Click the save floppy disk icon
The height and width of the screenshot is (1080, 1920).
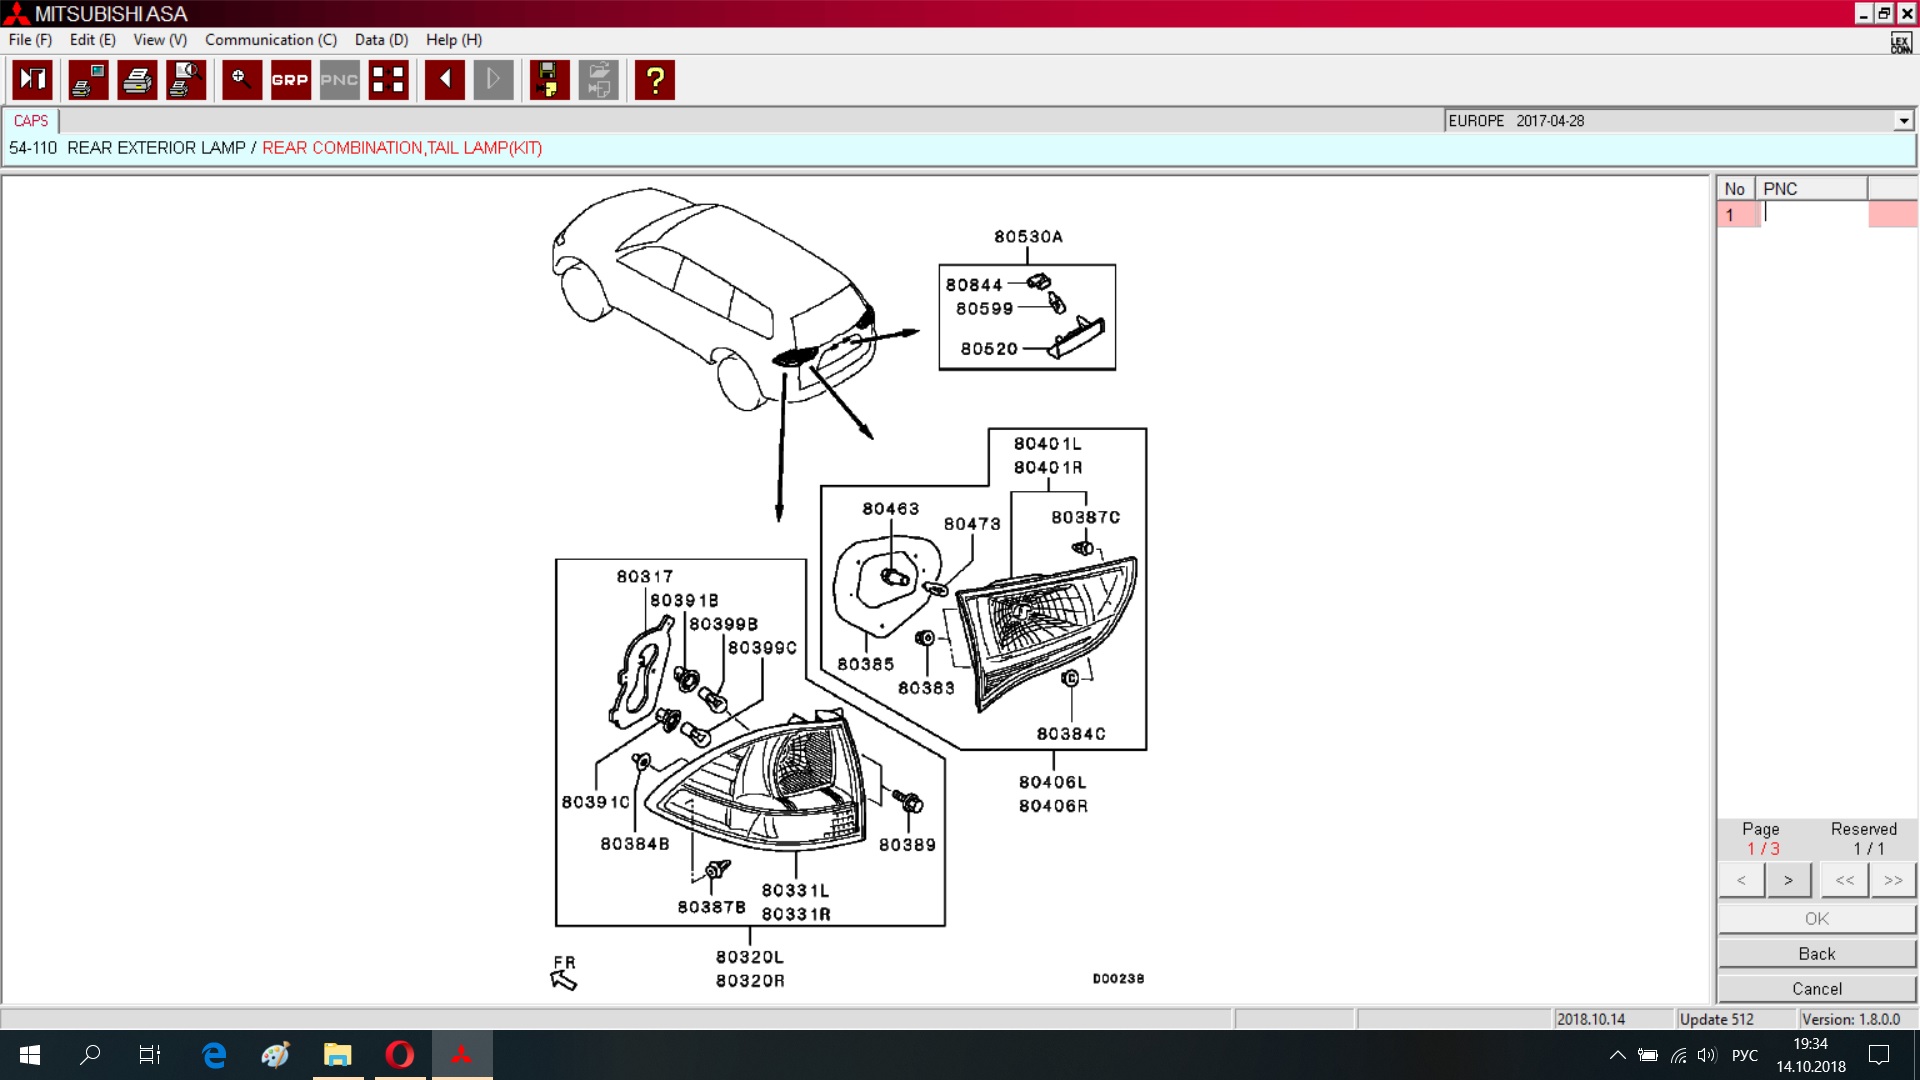pyautogui.click(x=548, y=80)
